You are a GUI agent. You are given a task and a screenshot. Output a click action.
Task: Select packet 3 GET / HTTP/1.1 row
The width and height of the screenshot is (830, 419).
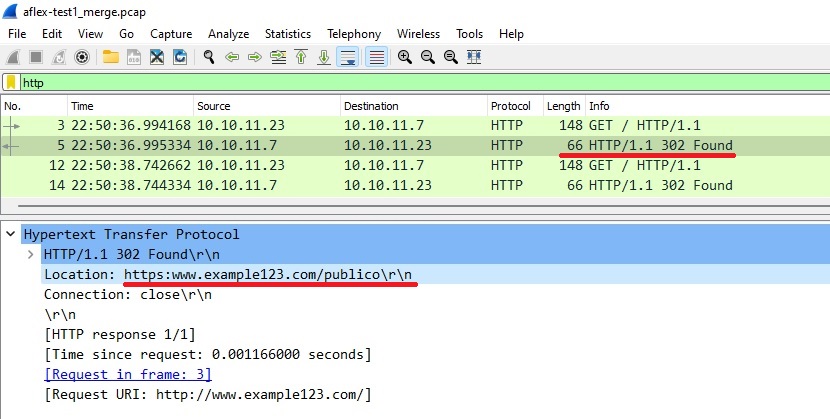pyautogui.click(x=415, y=125)
